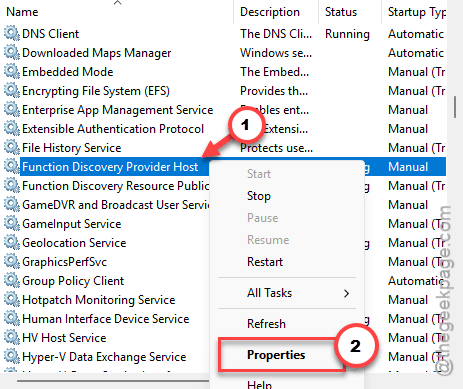Viewport: 463px width, 389px height.
Task: Click the Extensible Authentication Protocol icon
Action: 12,129
